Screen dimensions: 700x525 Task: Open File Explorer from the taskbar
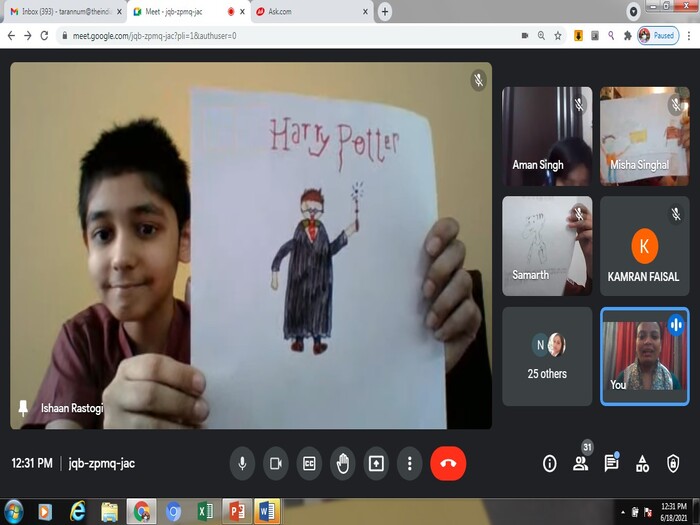(x=109, y=512)
